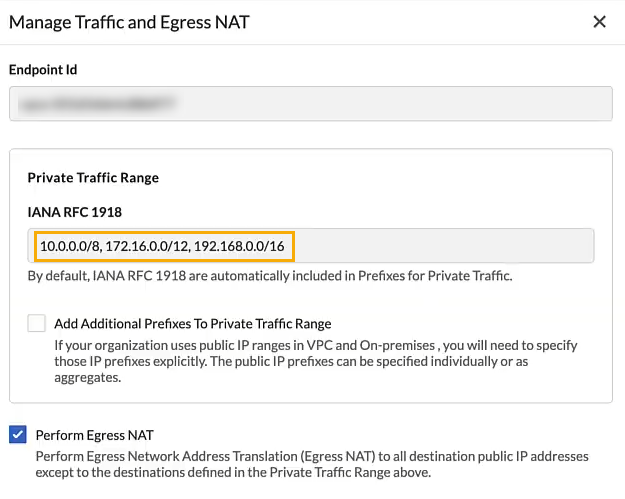Click the Perform Egress NAT label text
This screenshot has width=625, height=499.
[x=94, y=435]
